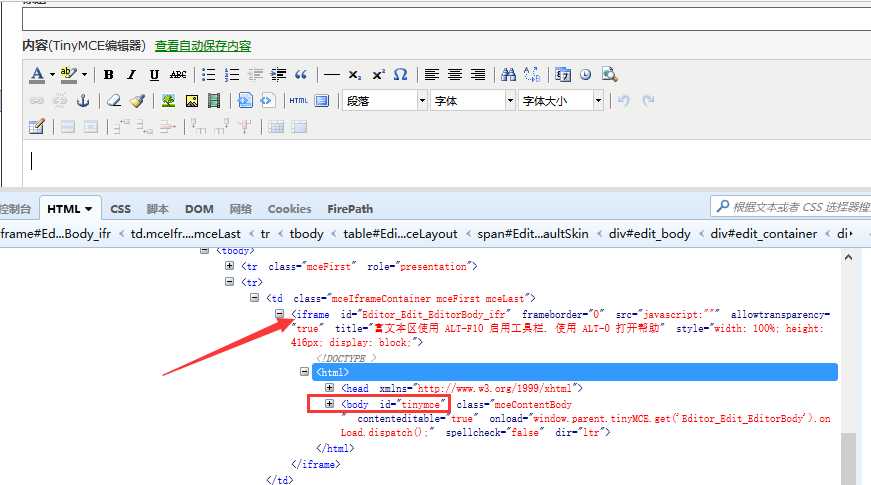Open the highlight color picker arrow
The height and width of the screenshot is (485, 871).
pos(84,74)
